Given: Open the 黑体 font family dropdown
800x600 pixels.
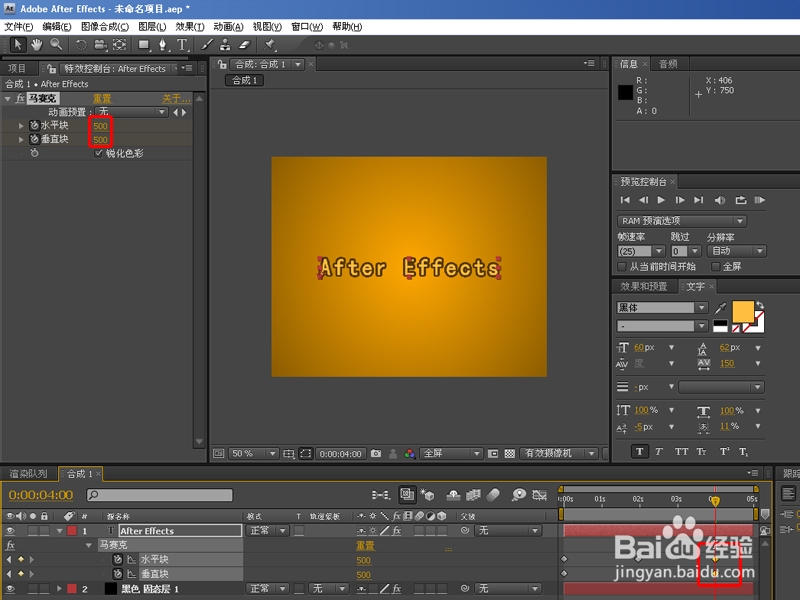Looking at the screenshot, I should pos(662,308).
